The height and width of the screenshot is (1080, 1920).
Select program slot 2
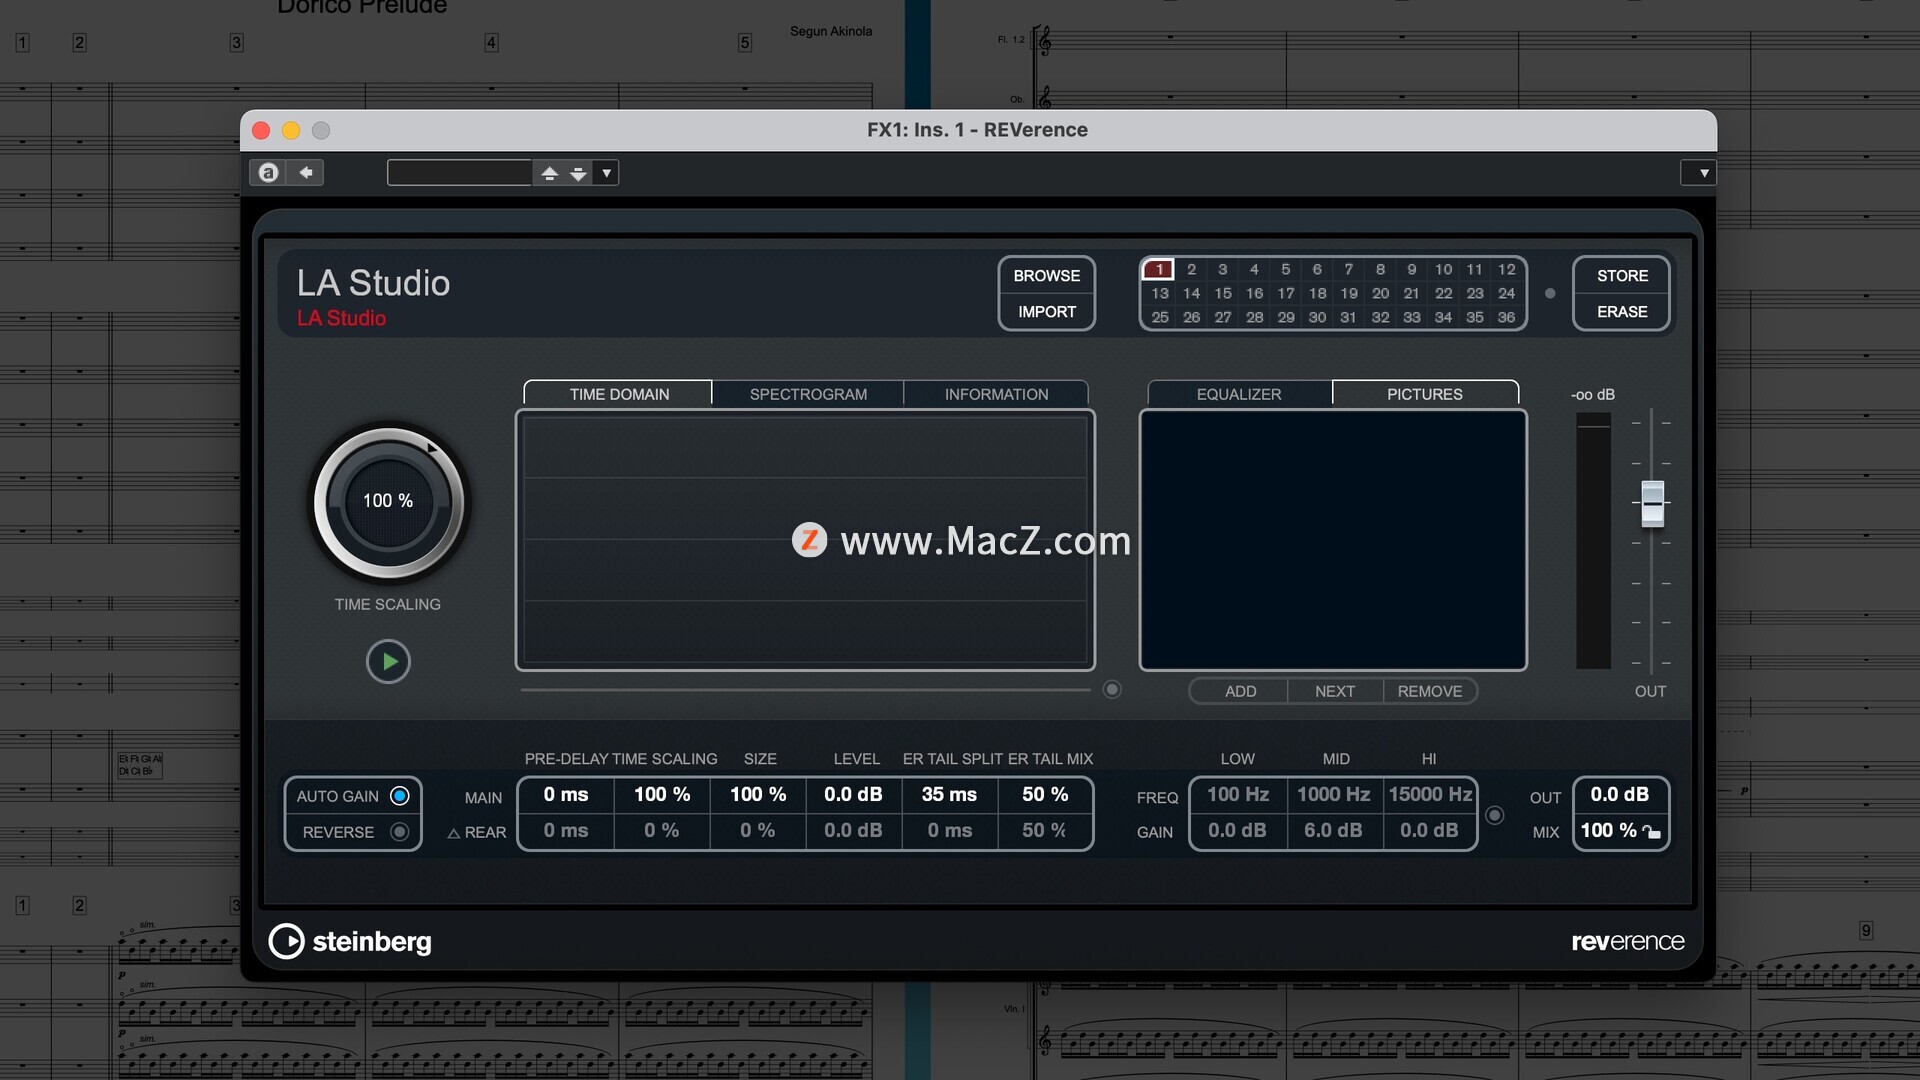coord(1191,269)
